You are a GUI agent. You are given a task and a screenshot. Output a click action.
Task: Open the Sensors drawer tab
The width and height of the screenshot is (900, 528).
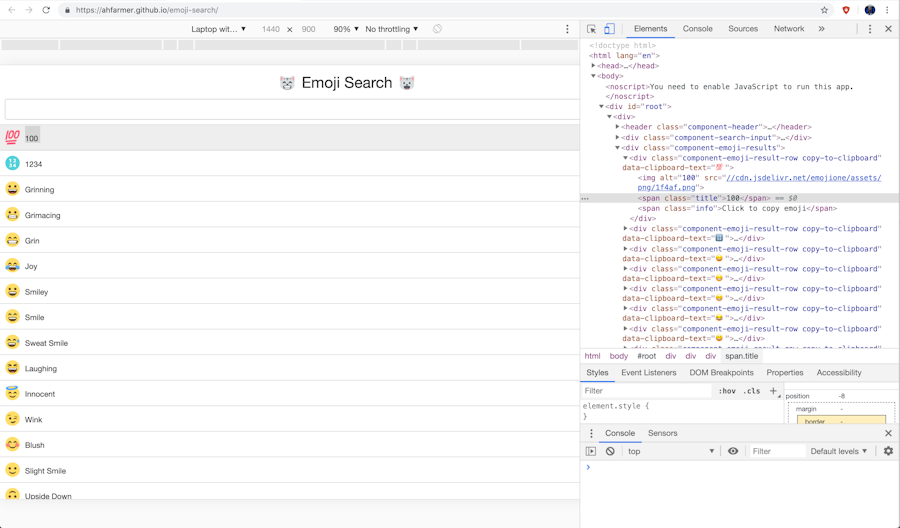click(x=662, y=433)
